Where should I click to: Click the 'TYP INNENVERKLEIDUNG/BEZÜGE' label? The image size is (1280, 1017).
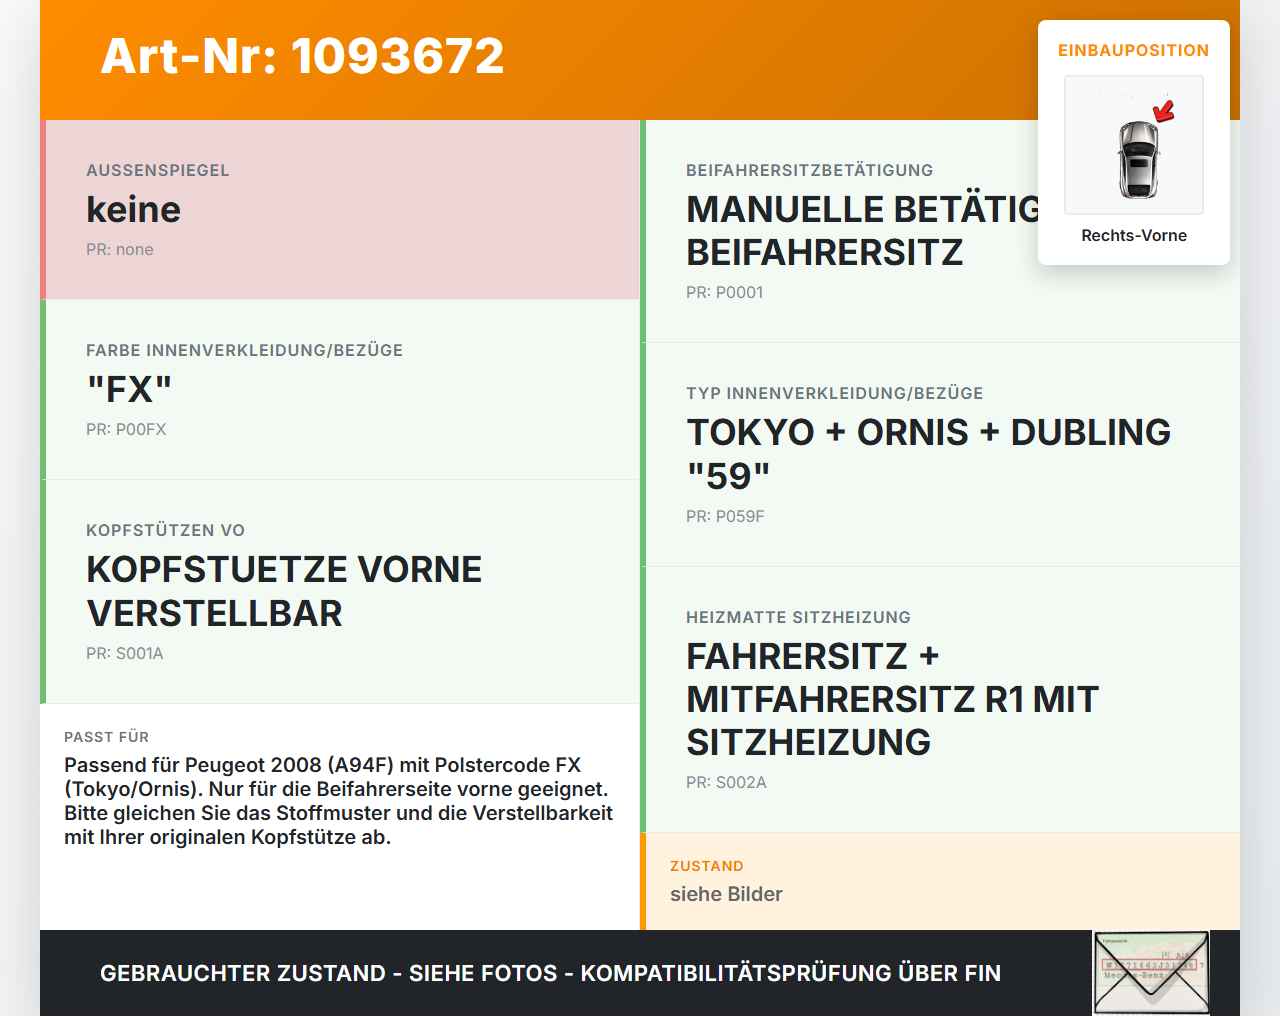(835, 393)
